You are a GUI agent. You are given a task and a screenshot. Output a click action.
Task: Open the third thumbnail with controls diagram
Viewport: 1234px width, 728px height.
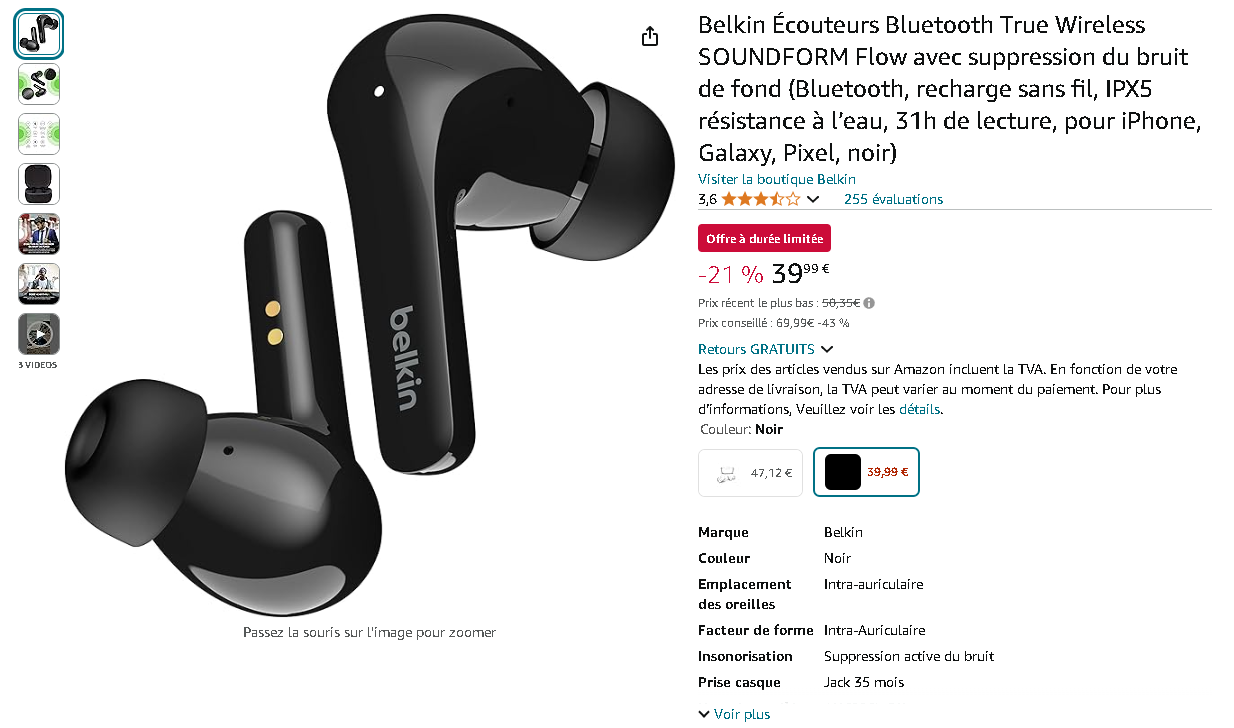[x=39, y=134]
